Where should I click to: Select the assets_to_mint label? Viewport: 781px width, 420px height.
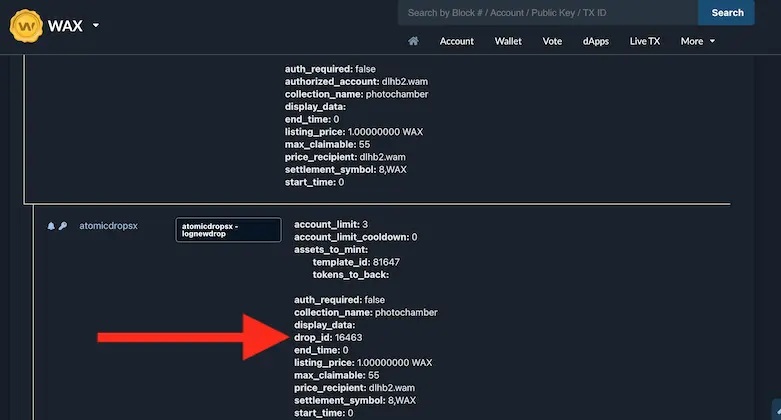pyautogui.click(x=331, y=250)
